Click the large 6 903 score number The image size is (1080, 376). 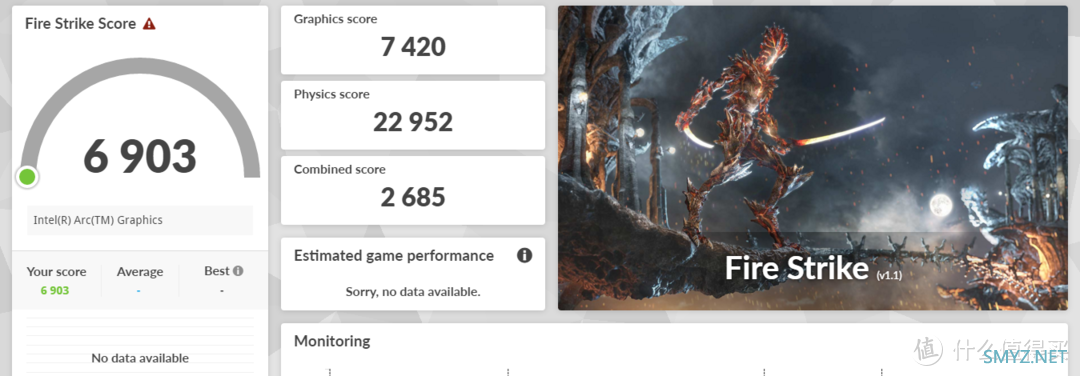point(140,156)
